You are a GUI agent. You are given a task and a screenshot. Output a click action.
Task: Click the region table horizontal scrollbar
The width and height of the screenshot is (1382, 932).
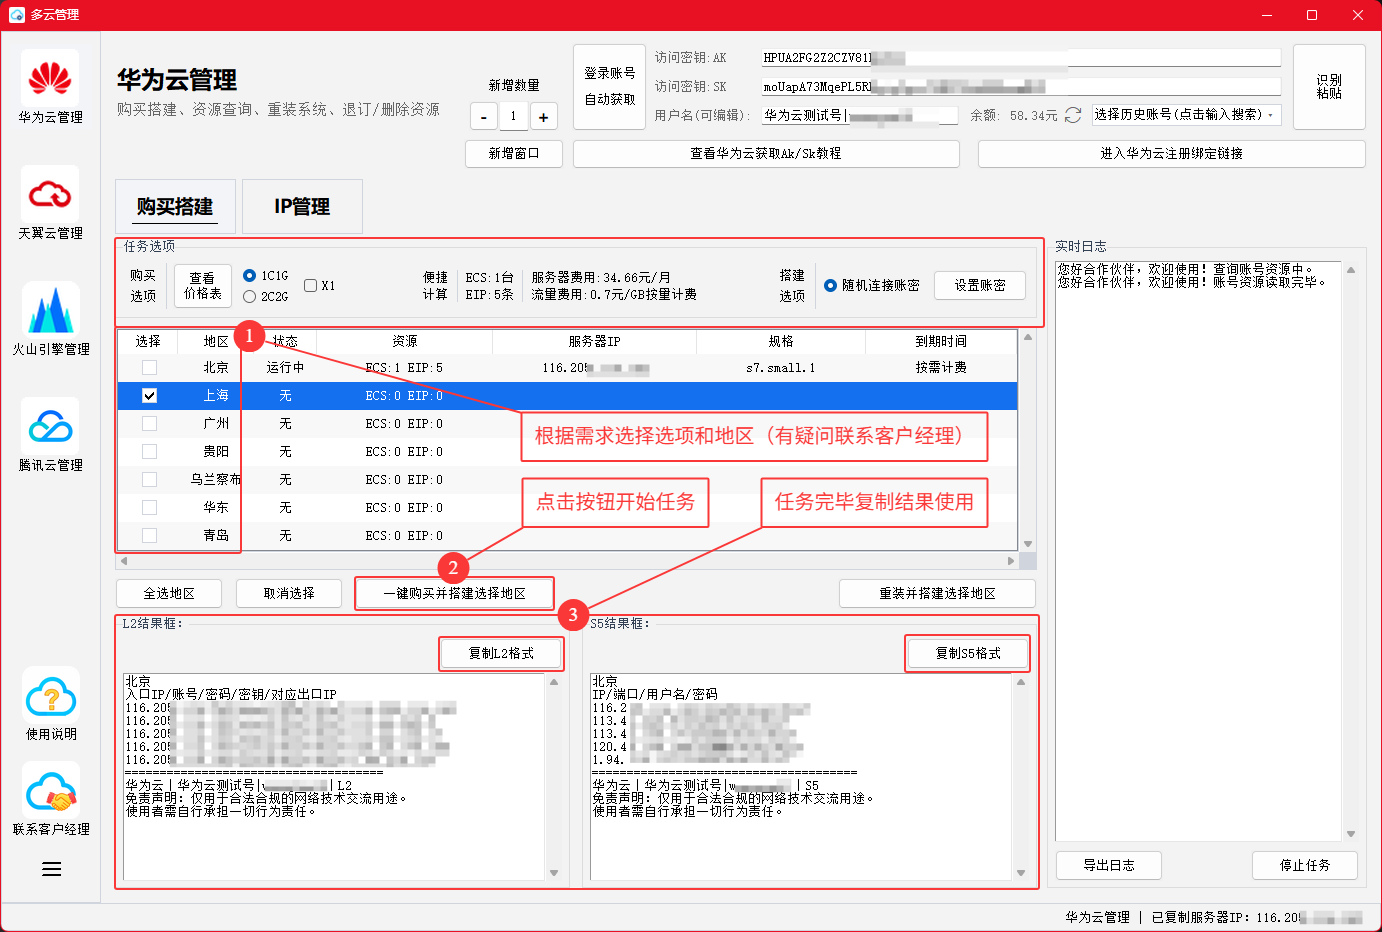click(567, 561)
